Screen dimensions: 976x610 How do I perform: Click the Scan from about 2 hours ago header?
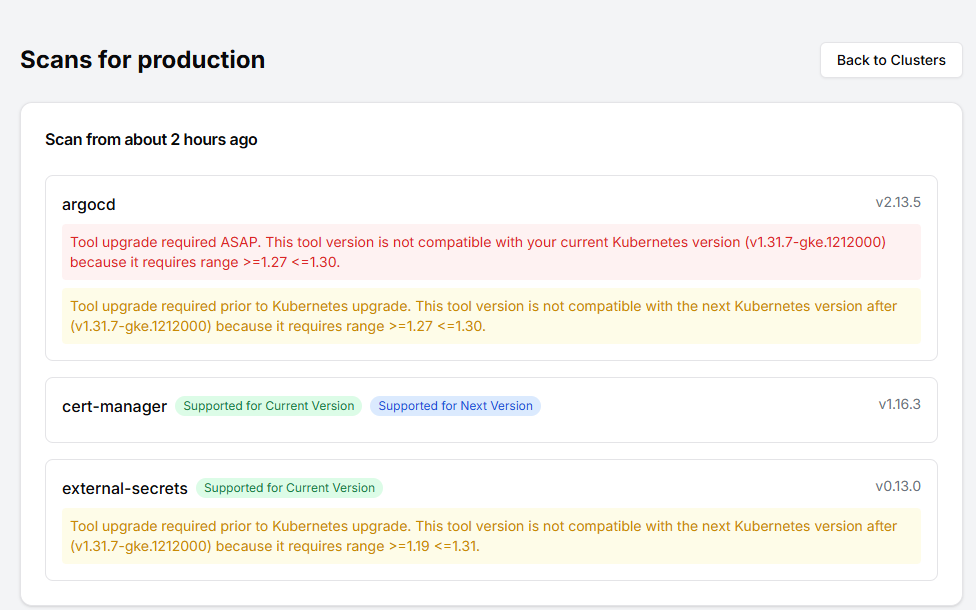point(150,139)
